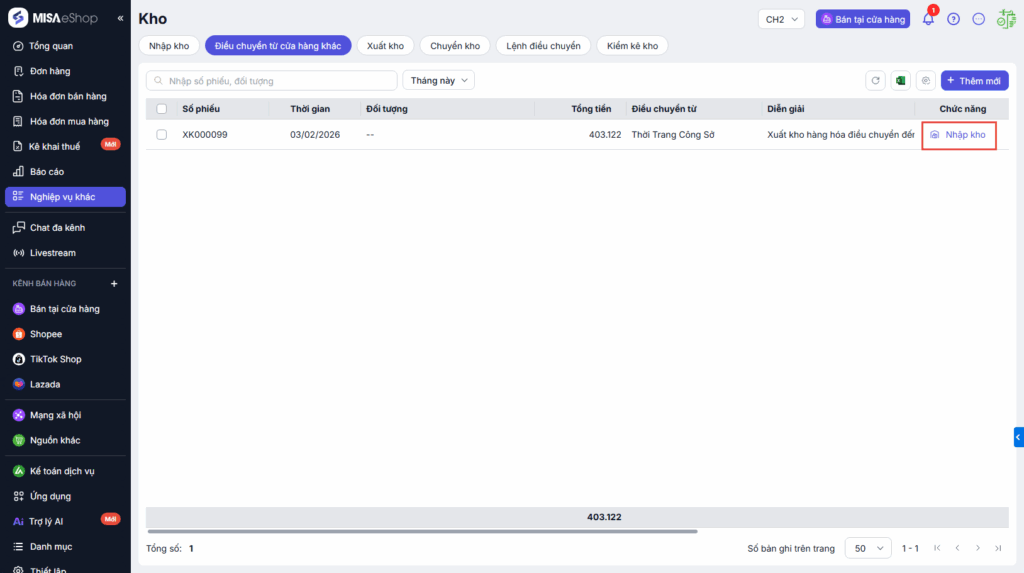This screenshot has height=573, width=1024.
Task: Click Số phiếu column header
Action: point(201,109)
